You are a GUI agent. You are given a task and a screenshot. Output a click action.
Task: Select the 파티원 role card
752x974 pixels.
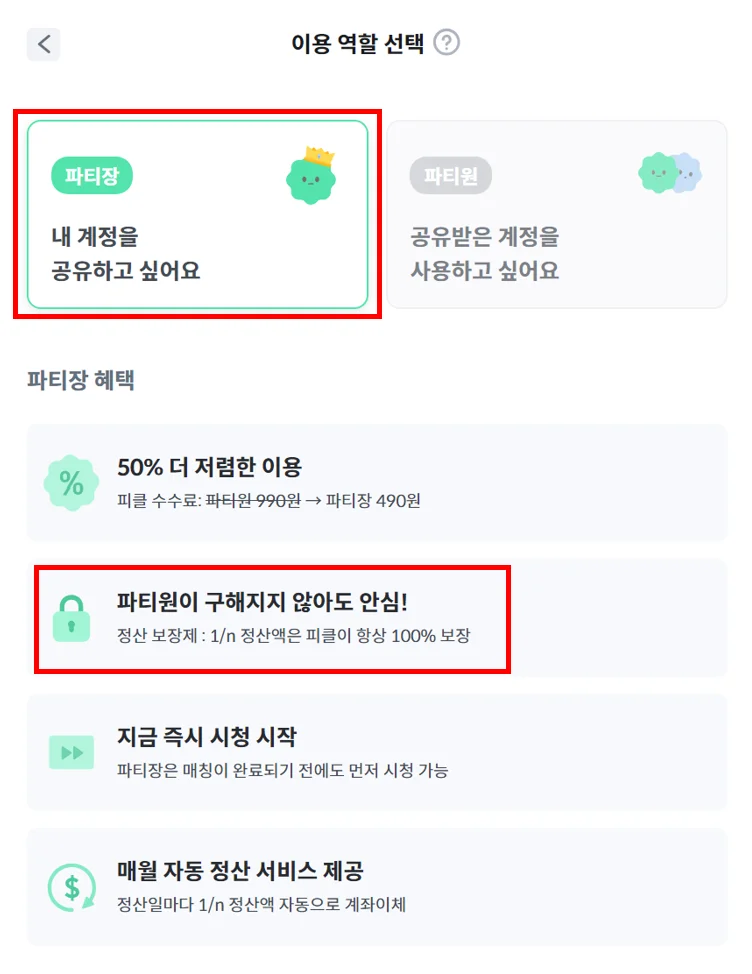pos(557,214)
